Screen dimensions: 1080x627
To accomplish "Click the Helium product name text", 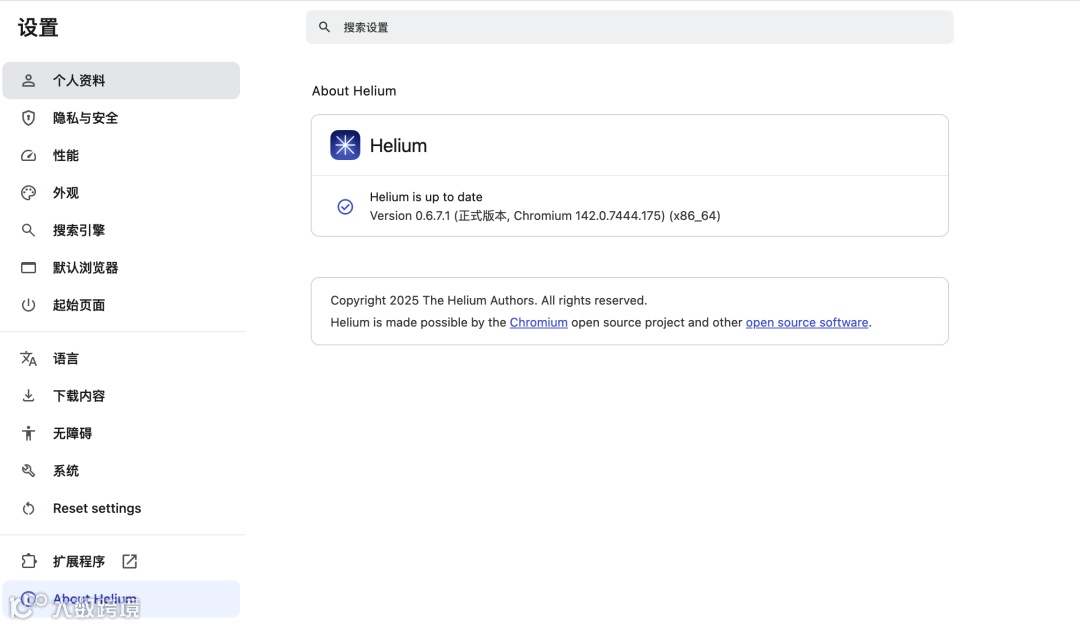I will (398, 145).
